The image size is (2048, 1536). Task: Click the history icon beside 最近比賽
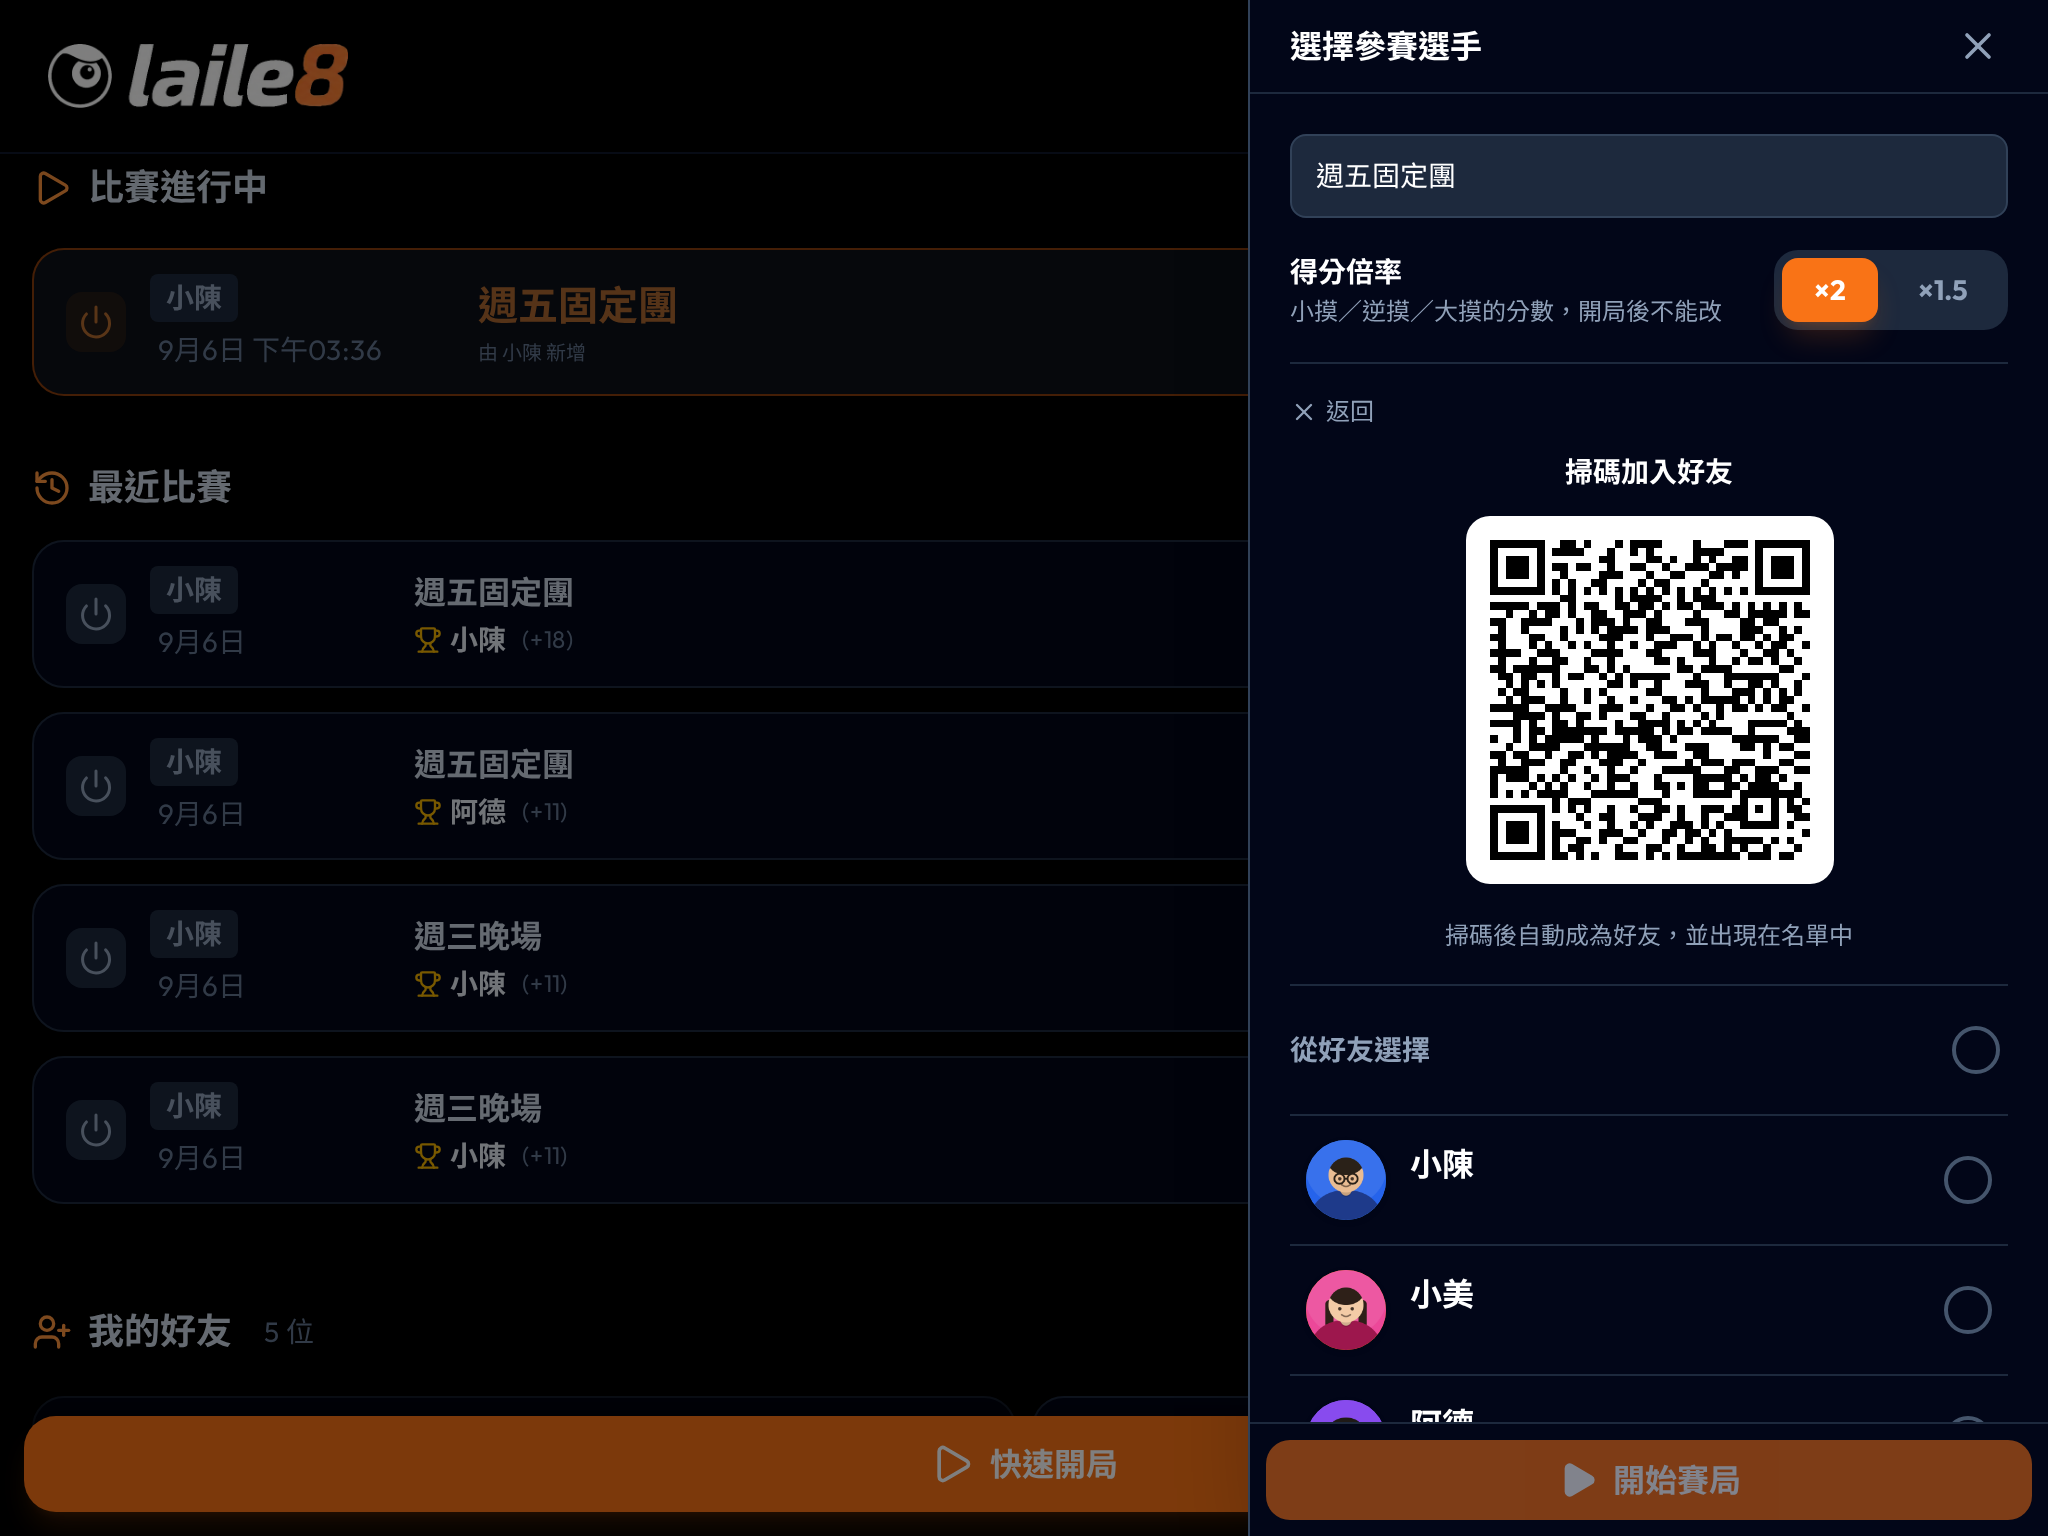click(52, 488)
